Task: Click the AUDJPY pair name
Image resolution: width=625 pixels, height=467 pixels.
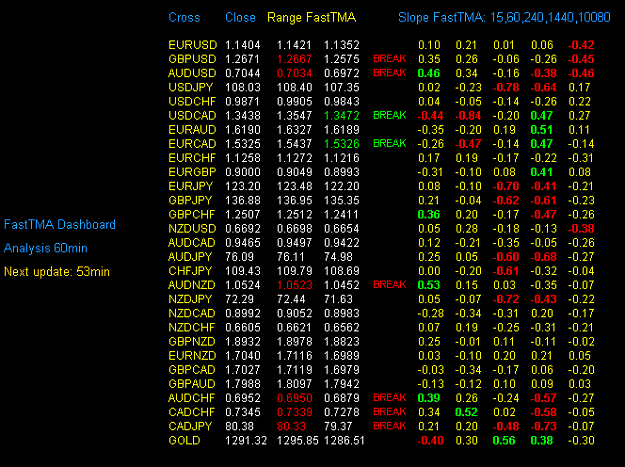Action: (190, 257)
